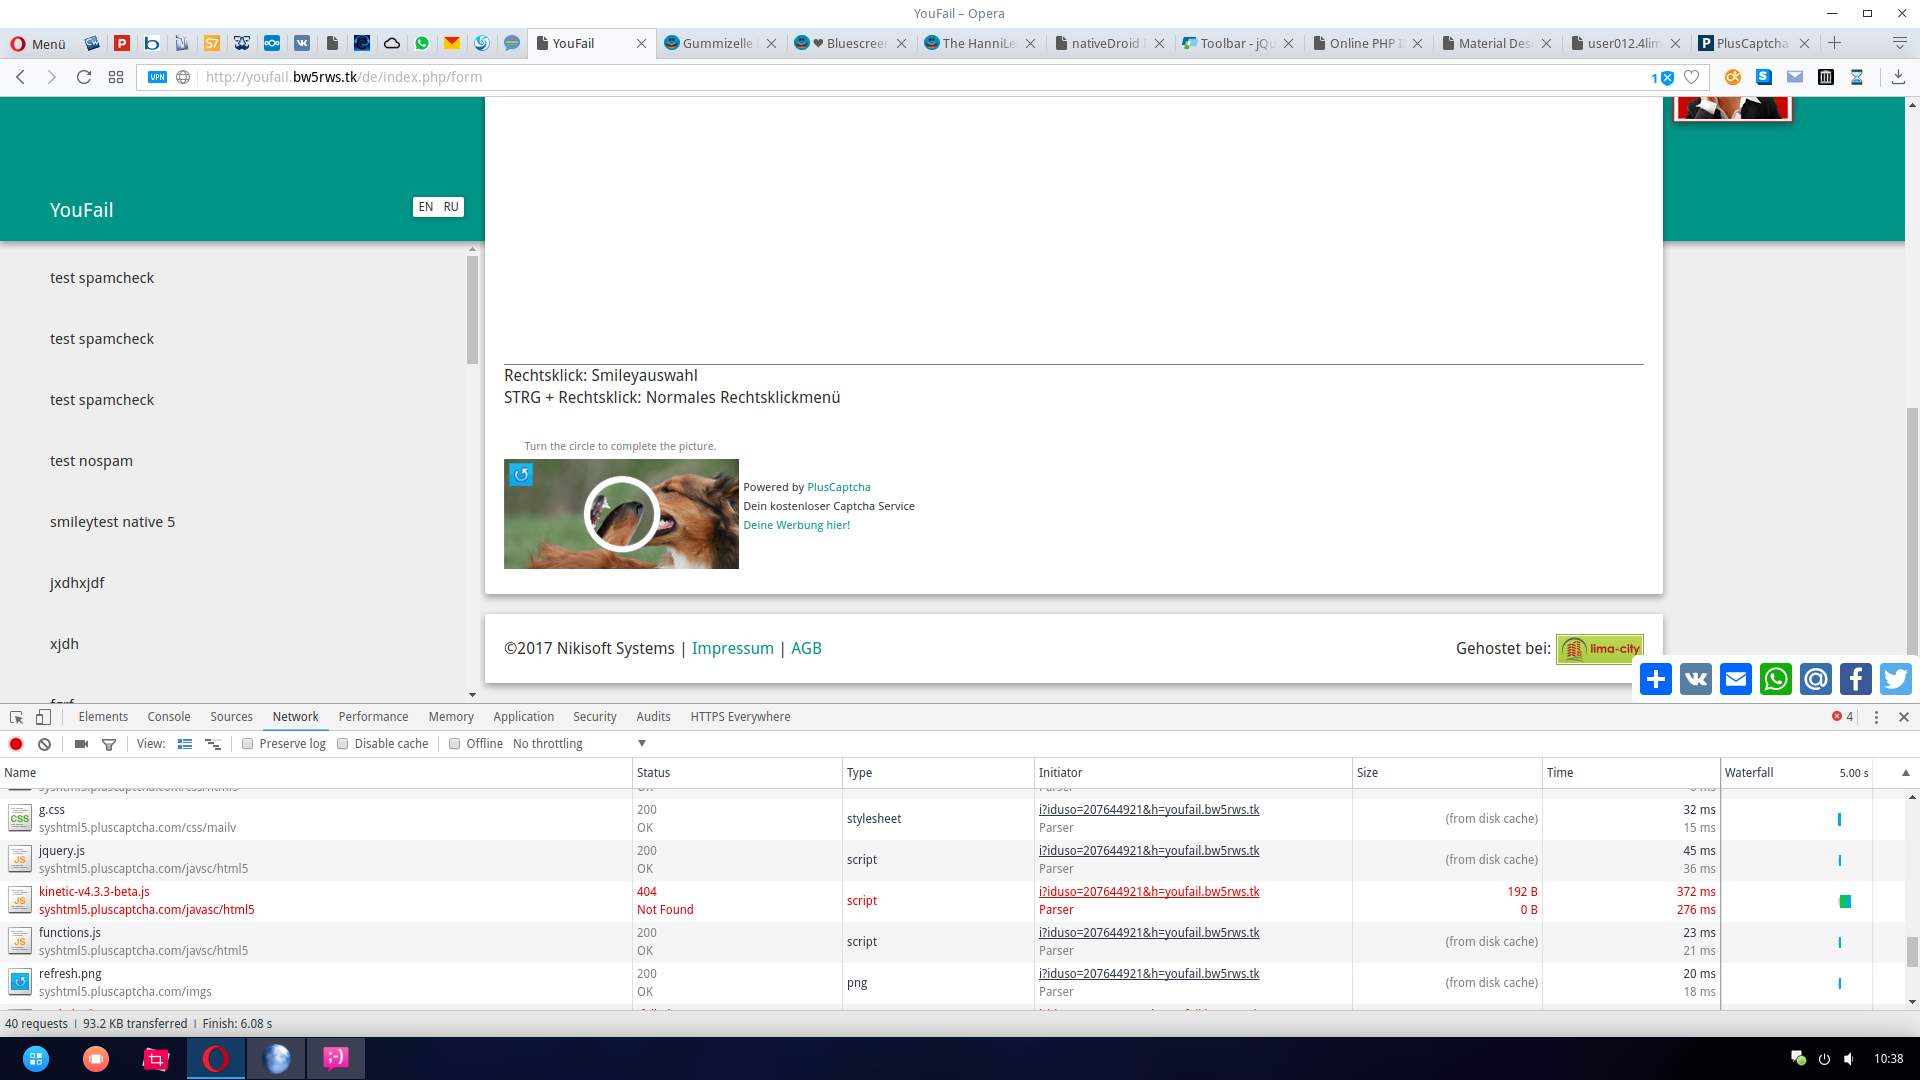Toggle the device toolbar icon
Image resolution: width=1920 pixels, height=1080 pixels.
pos(43,717)
